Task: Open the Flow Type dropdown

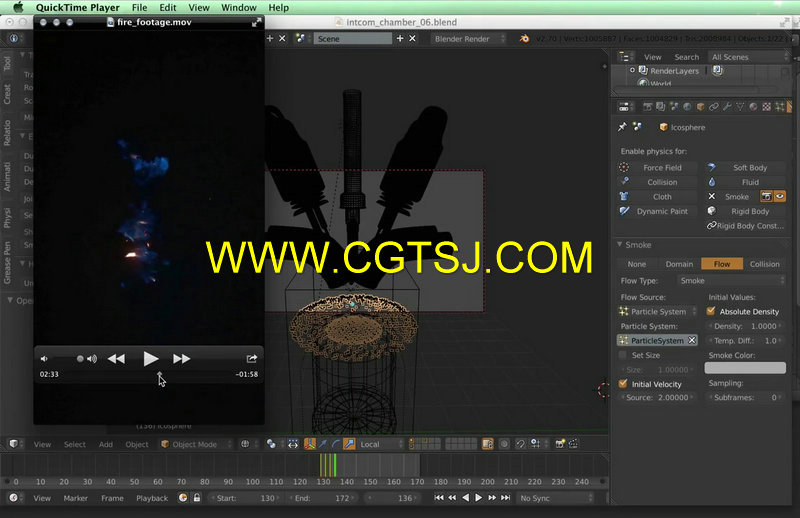Action: [731, 281]
